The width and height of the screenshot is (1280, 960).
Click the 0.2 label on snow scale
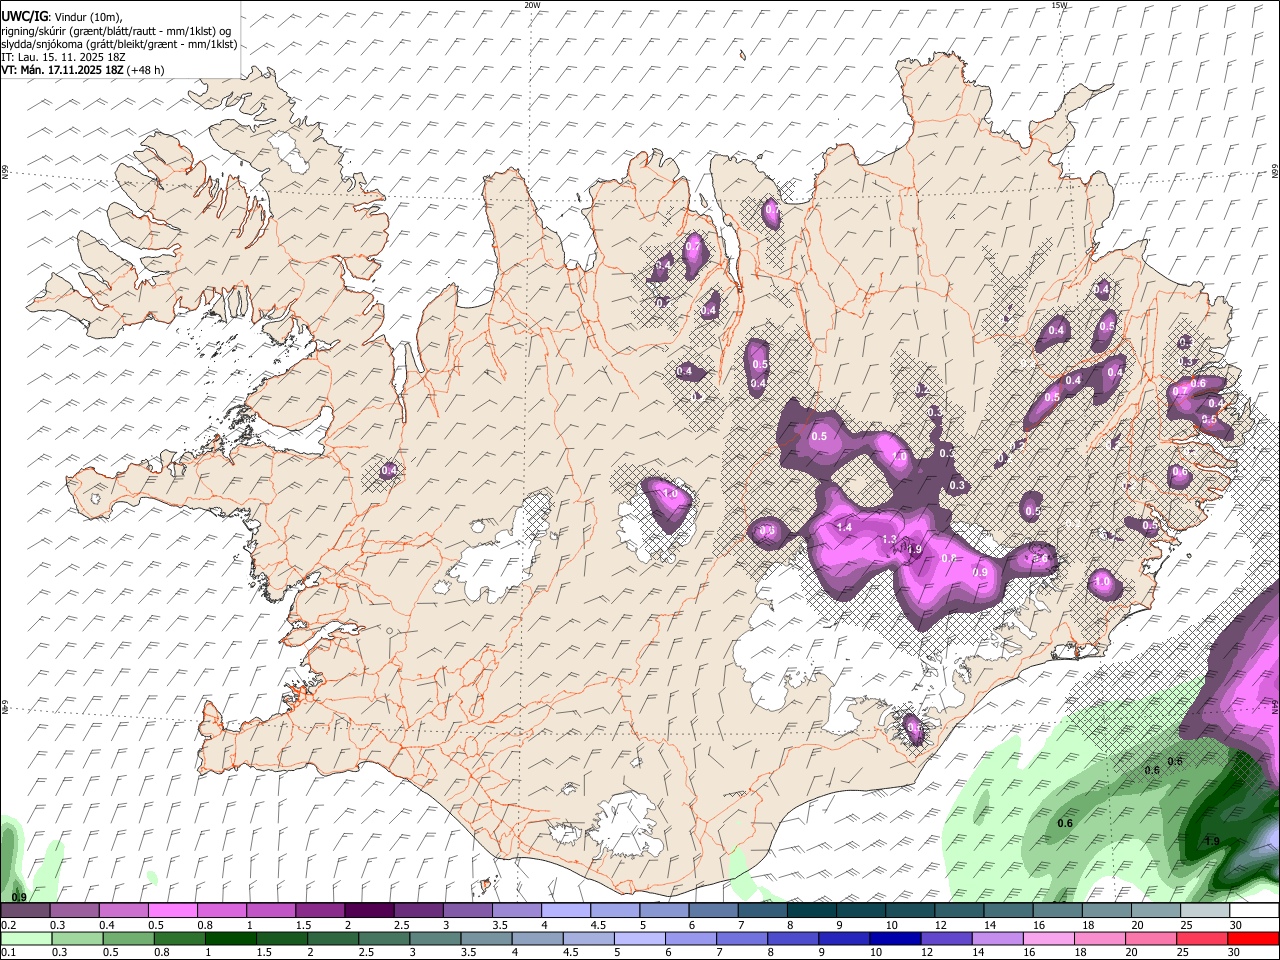coord(8,925)
